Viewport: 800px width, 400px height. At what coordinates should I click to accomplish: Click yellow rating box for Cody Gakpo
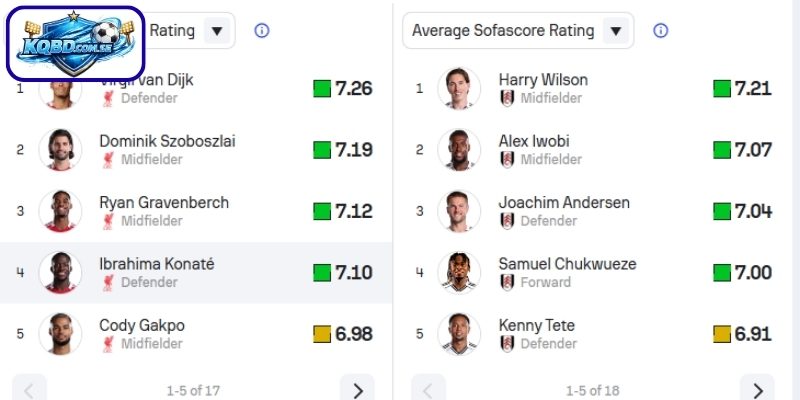322,334
